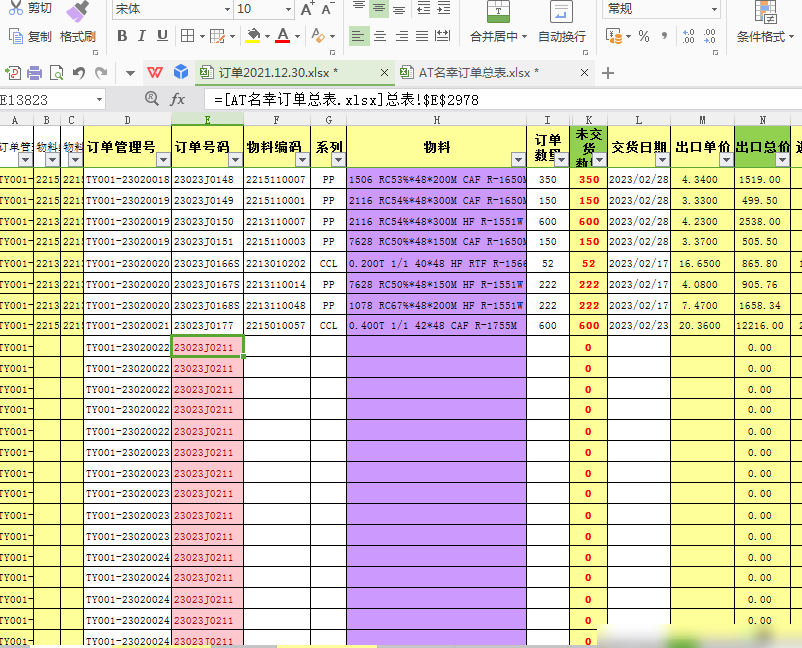Select column H header
Image resolution: width=802 pixels, height=648 pixels.
[x=436, y=120]
